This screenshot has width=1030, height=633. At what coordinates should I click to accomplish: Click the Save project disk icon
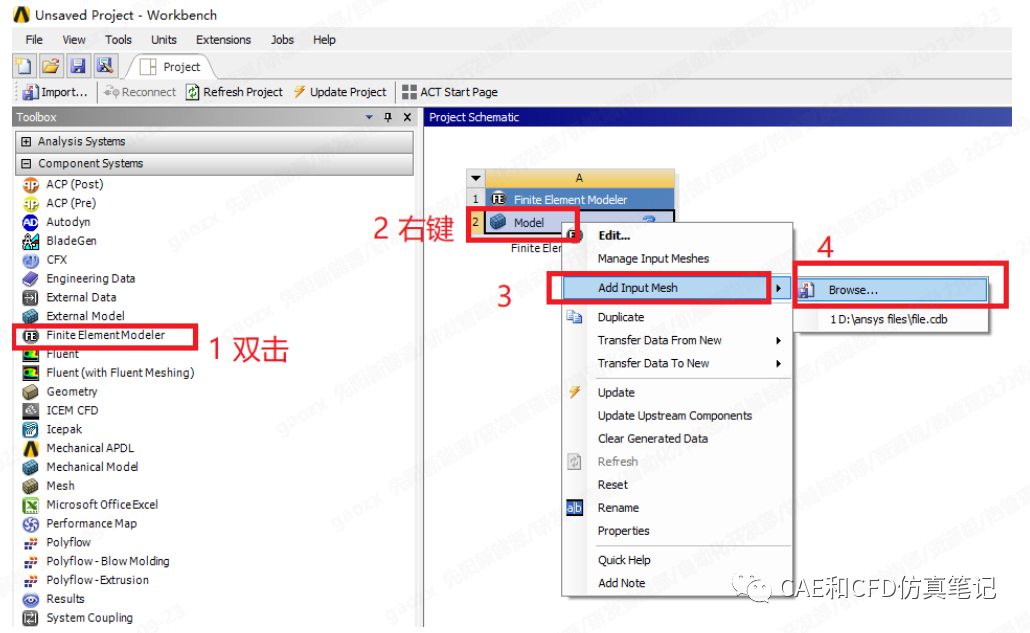tap(78, 66)
